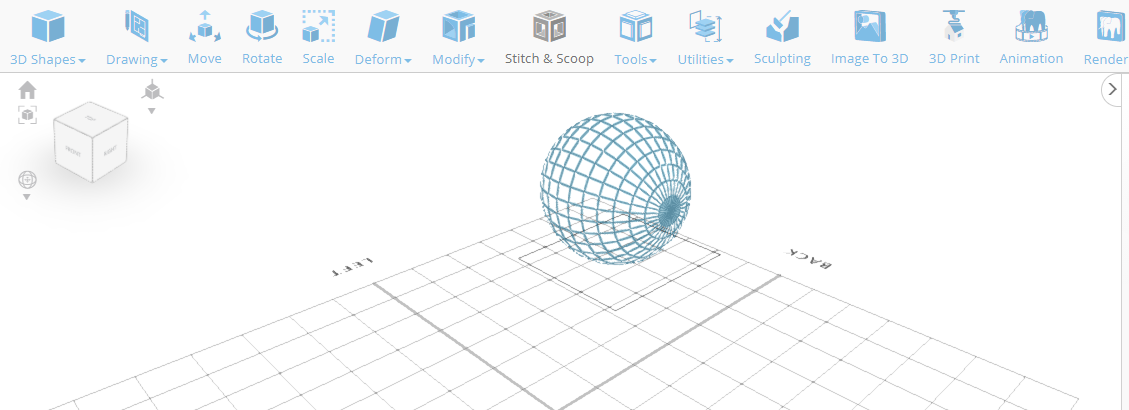
Task: Launch the Image To 3D tool
Action: pyautogui.click(x=870, y=39)
